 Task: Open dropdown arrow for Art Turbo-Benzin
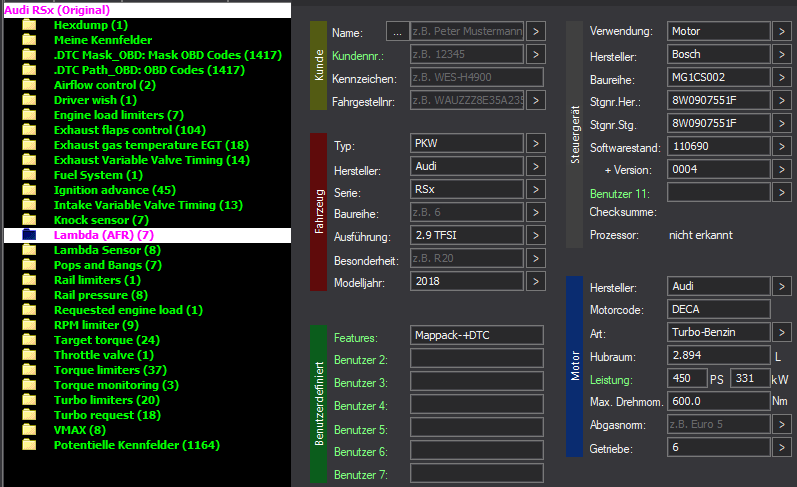[782, 332]
